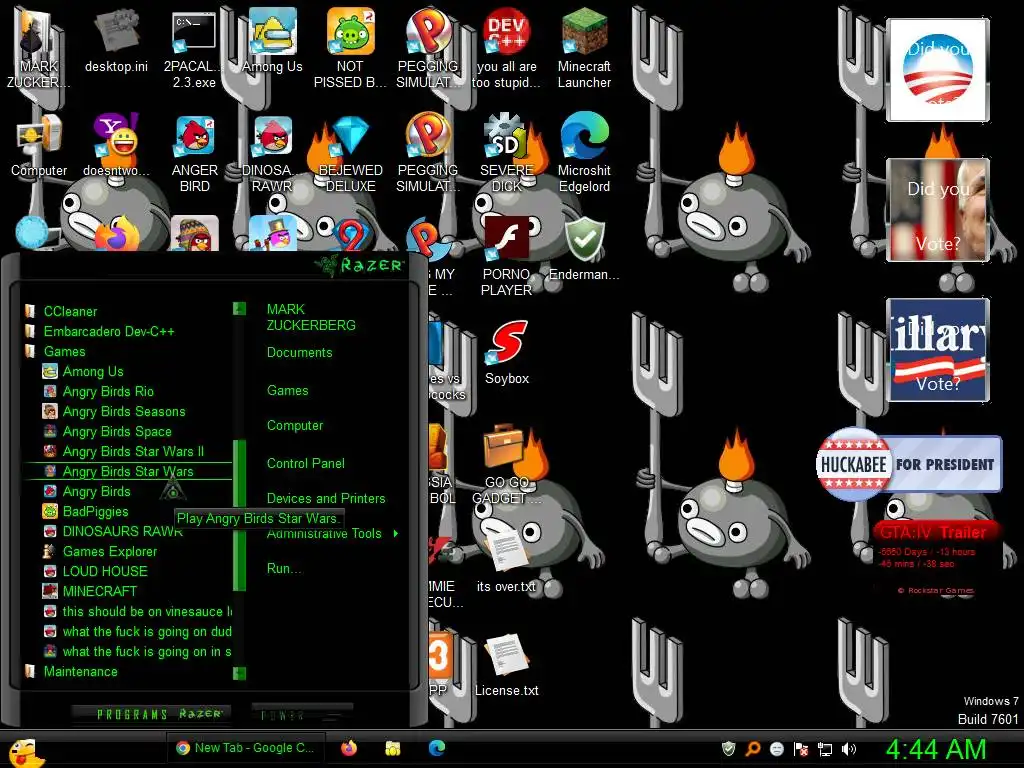Launch Angry Birds Star Wars II entry
Image resolution: width=1024 pixels, height=768 pixels.
[133, 452]
